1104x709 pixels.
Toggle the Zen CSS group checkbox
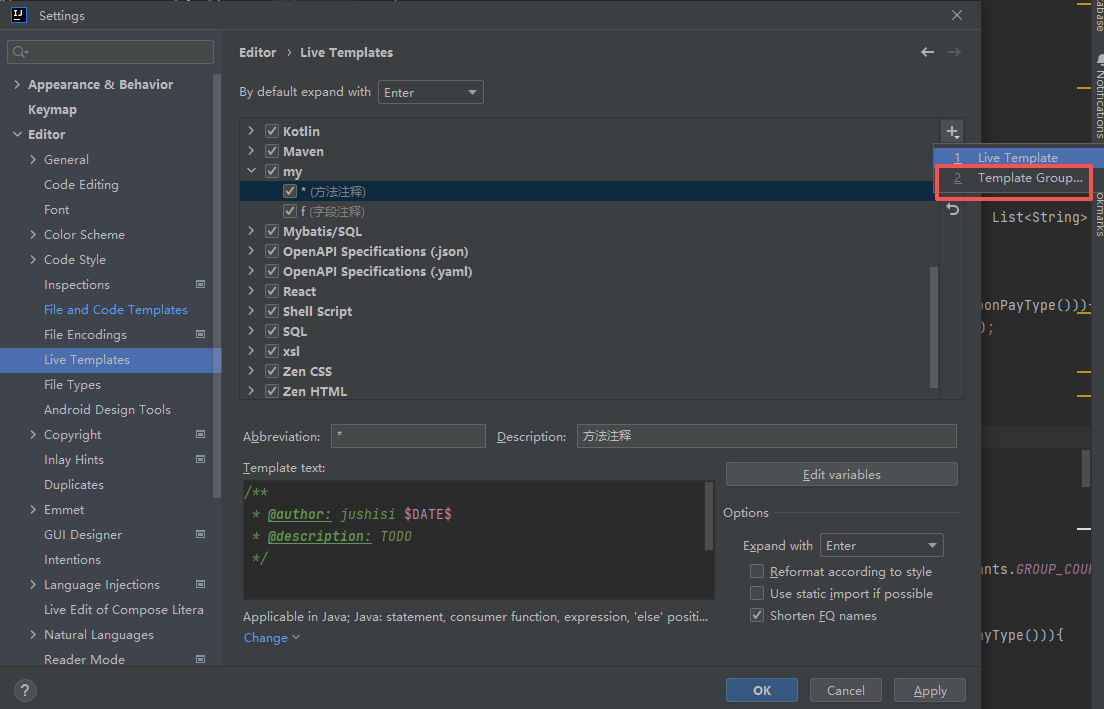[x=272, y=371]
